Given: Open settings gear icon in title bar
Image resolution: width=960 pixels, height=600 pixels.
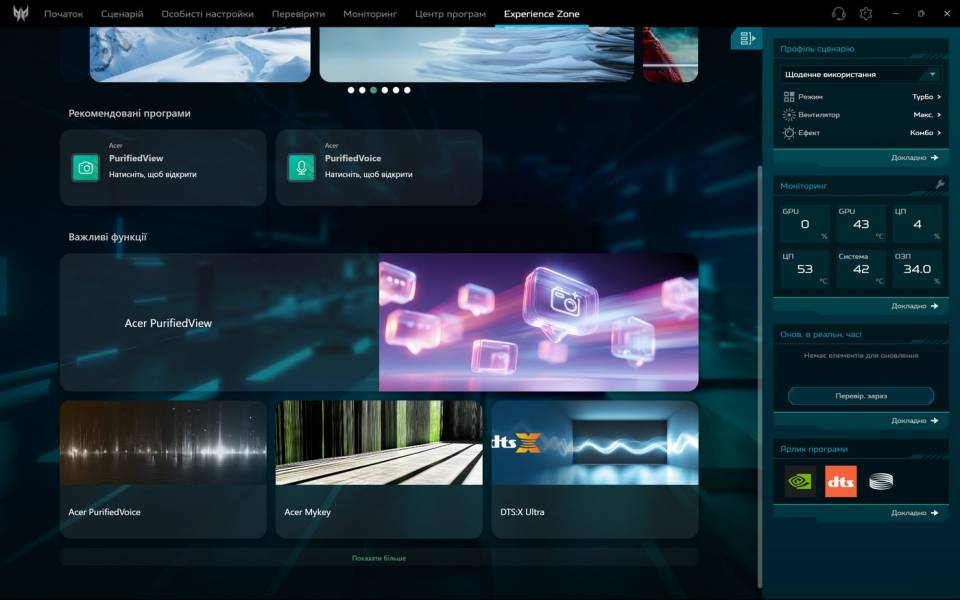Looking at the screenshot, I should (x=866, y=13).
